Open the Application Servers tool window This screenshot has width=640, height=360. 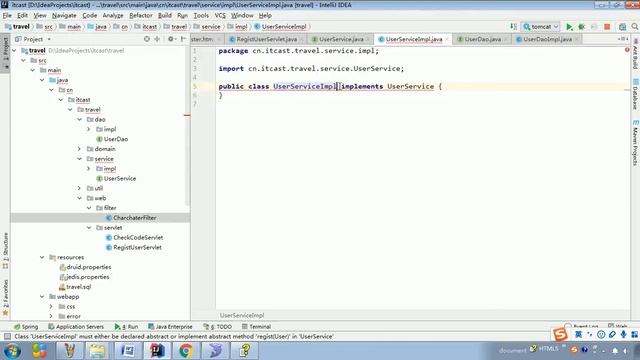[x=76, y=327]
